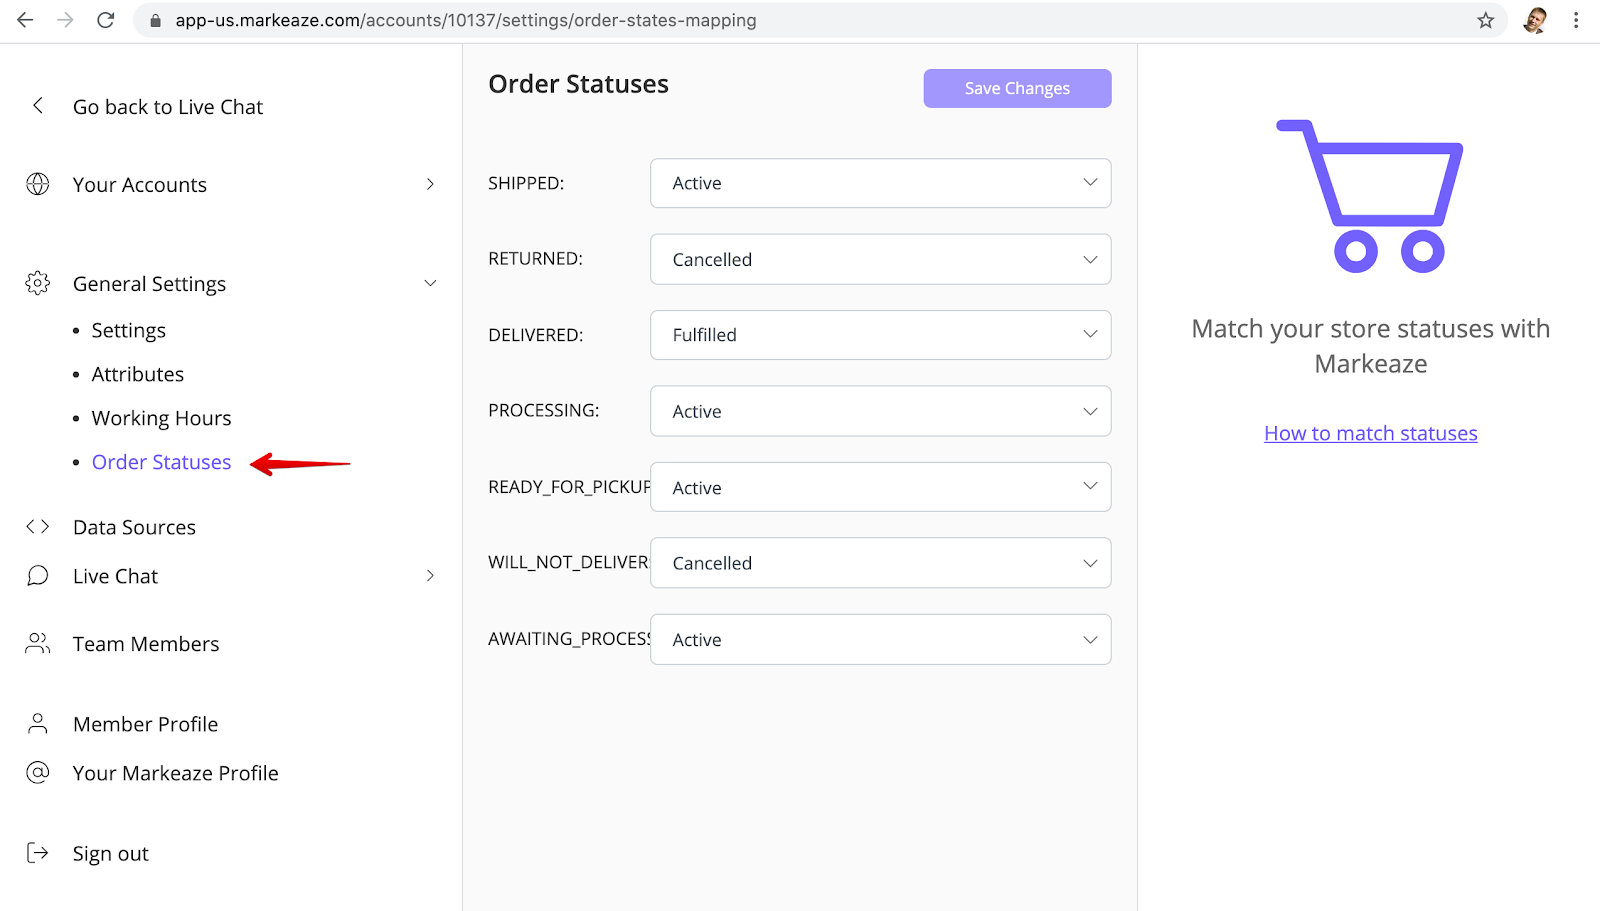Expand the Your Accounts submenu chevron
The width and height of the screenshot is (1600, 911).
coord(430,184)
